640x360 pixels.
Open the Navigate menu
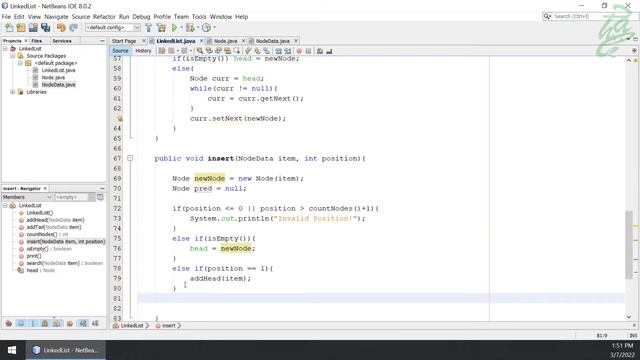(56, 17)
